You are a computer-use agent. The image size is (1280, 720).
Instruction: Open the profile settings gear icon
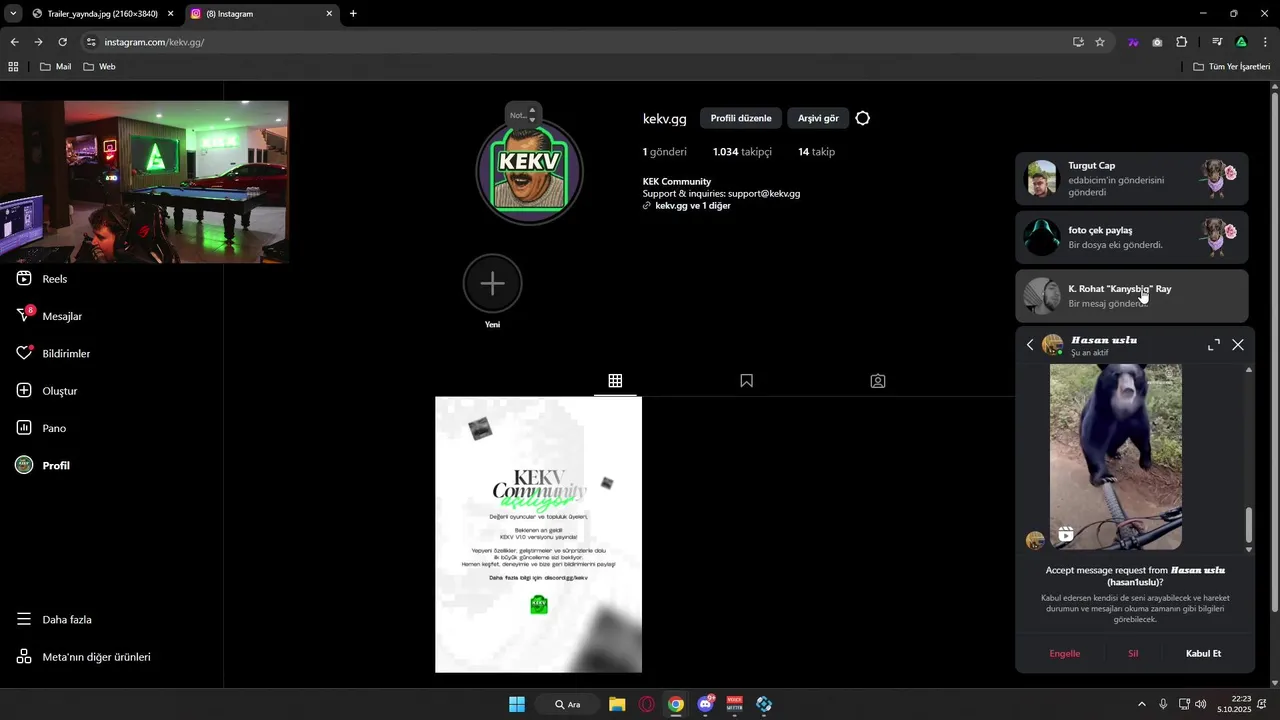click(x=863, y=118)
